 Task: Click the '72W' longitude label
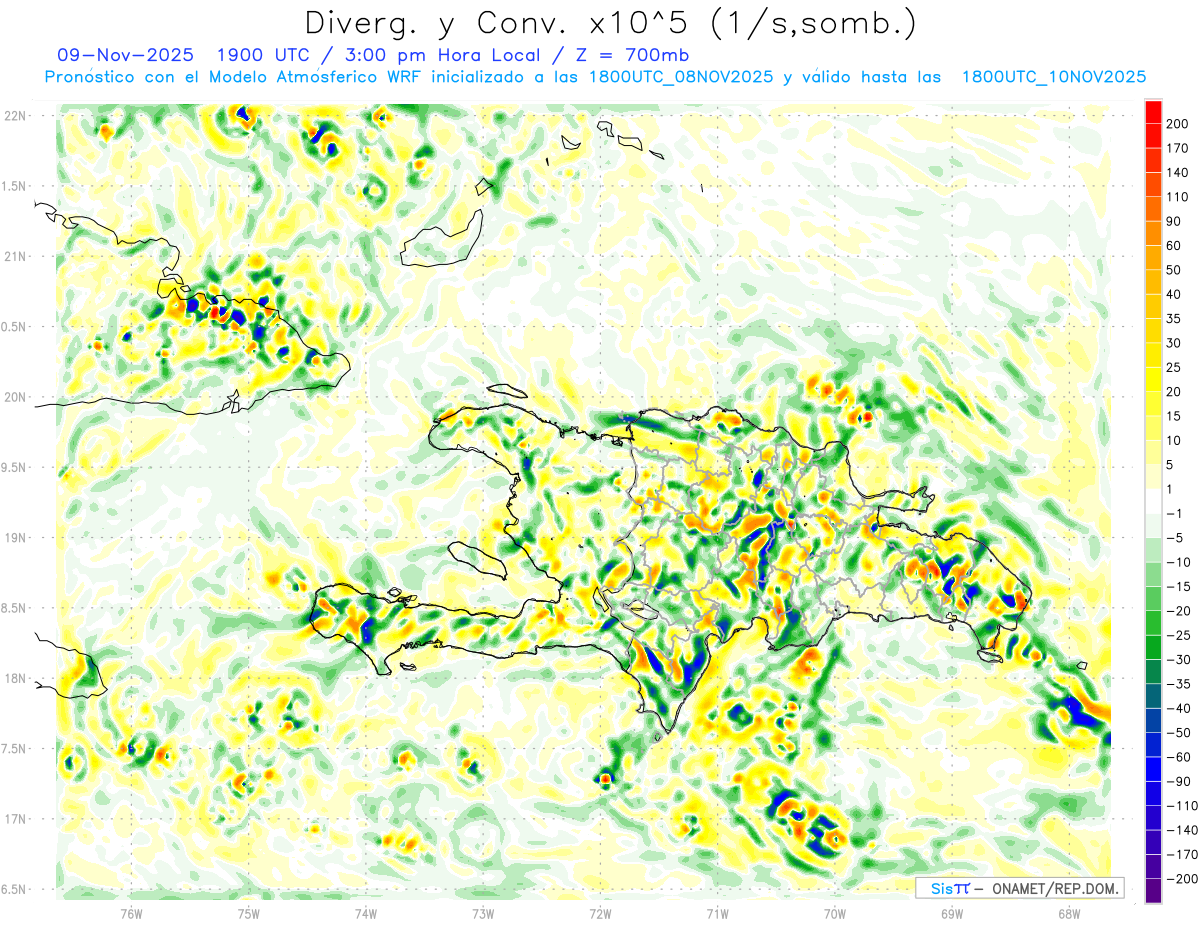[x=600, y=913]
